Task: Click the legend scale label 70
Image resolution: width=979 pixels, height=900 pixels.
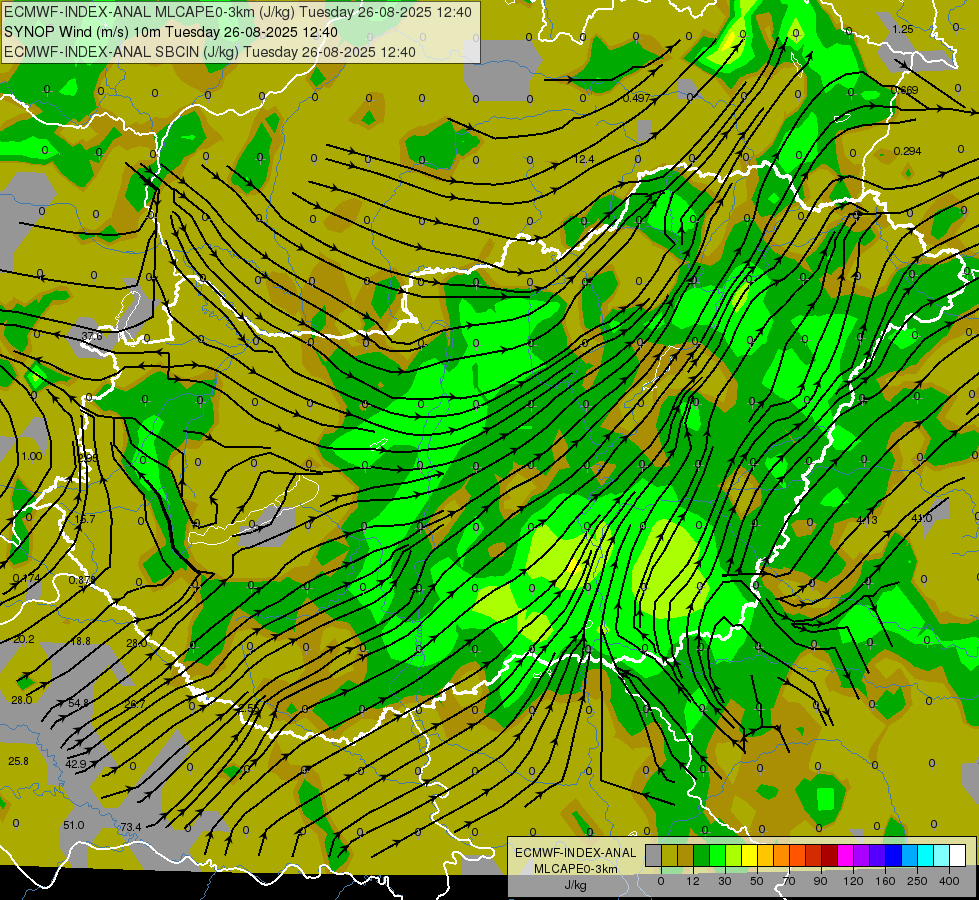Action: pyautogui.click(x=789, y=881)
